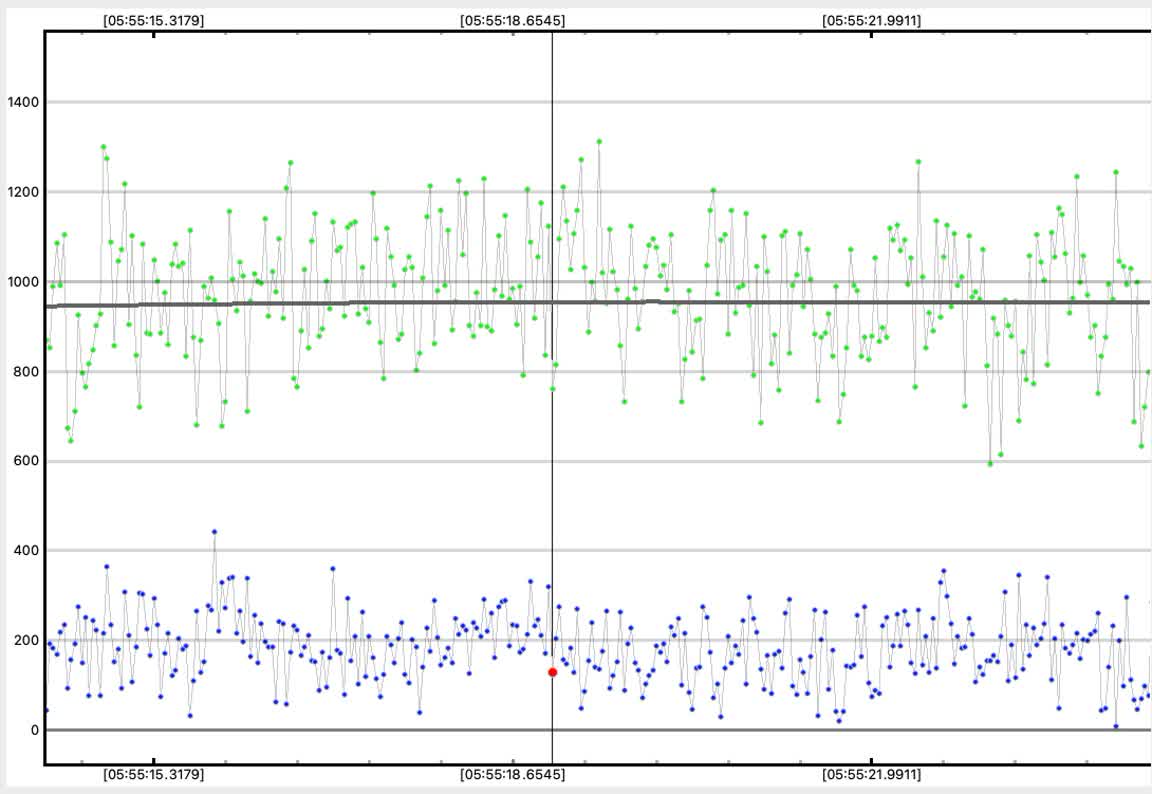Select the highest green data point above 1300
This screenshot has height=794, width=1152.
[x=599, y=142]
